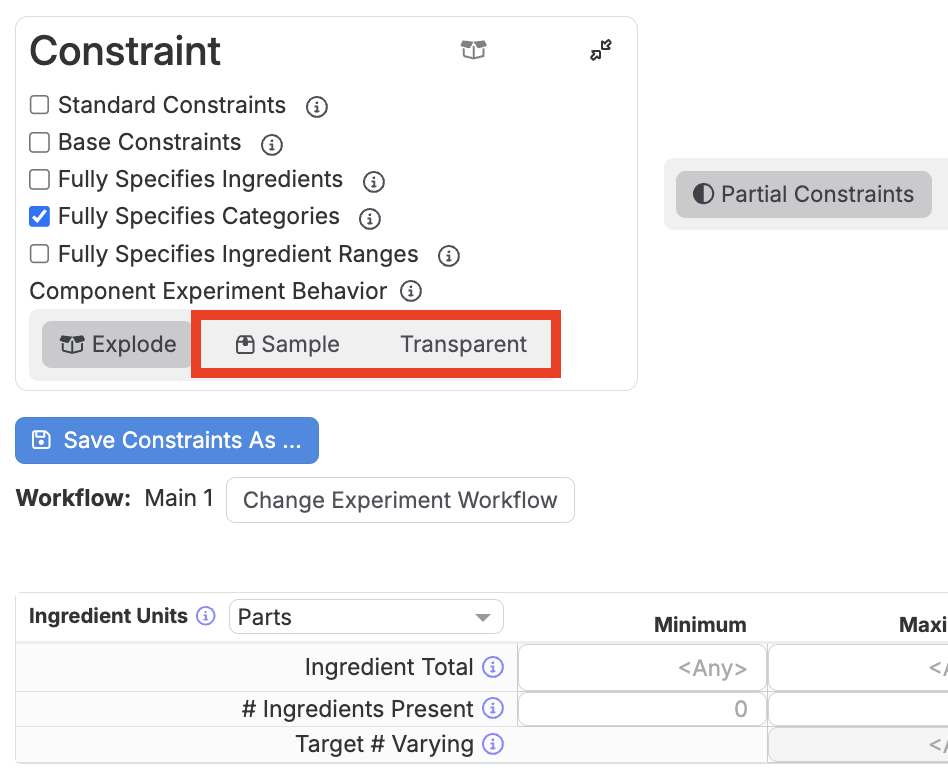
Task: Switch behavior to Sample
Action: point(288,345)
